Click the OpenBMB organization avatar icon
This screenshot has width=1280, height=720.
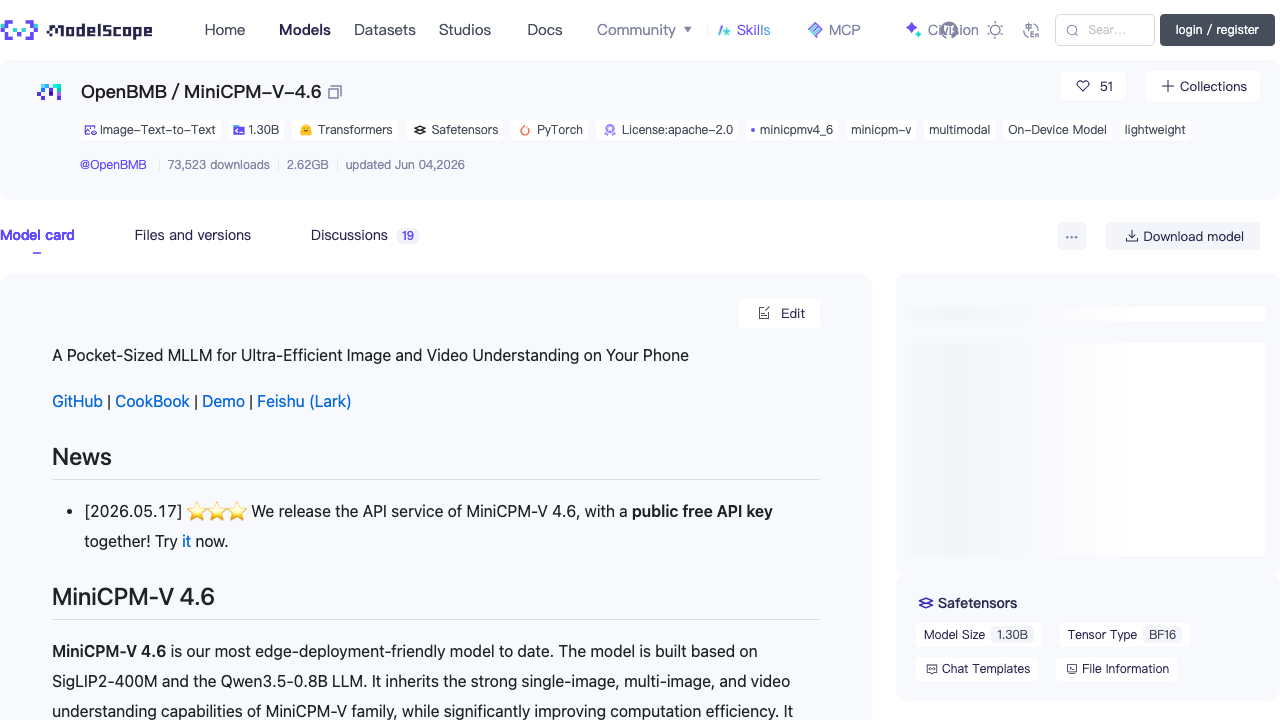[49, 92]
